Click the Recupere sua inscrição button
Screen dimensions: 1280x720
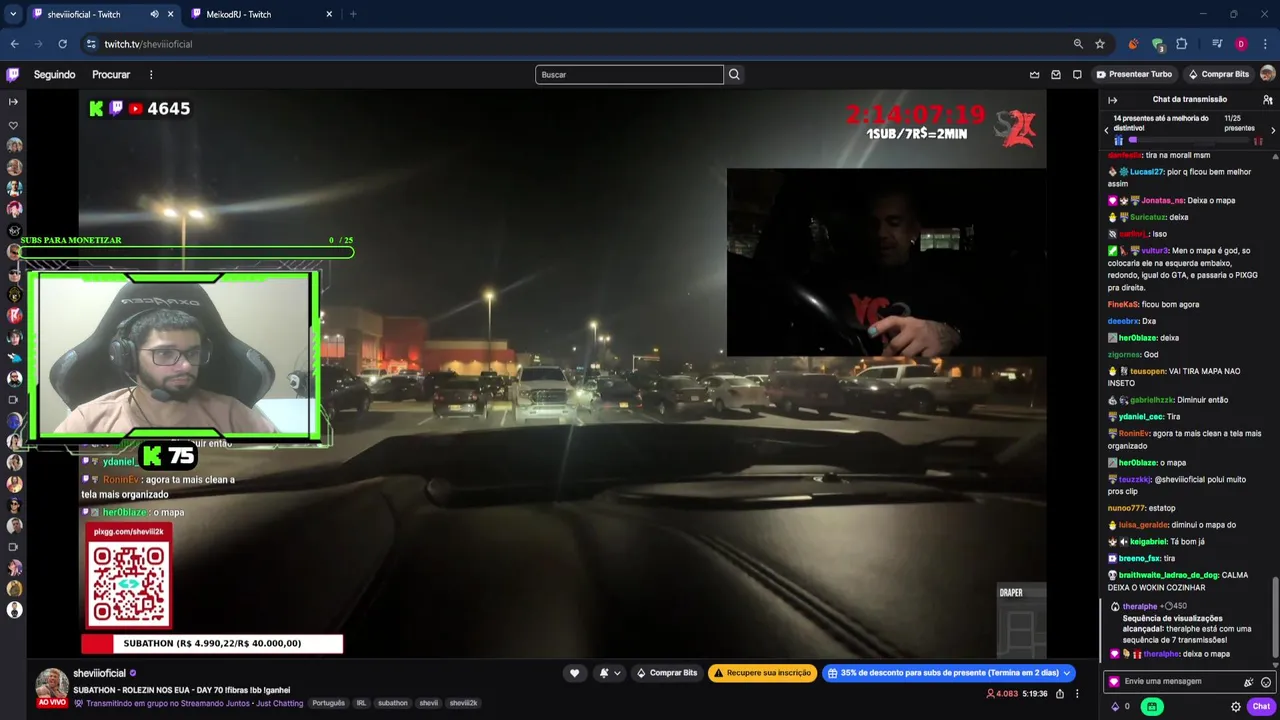pyautogui.click(x=762, y=673)
